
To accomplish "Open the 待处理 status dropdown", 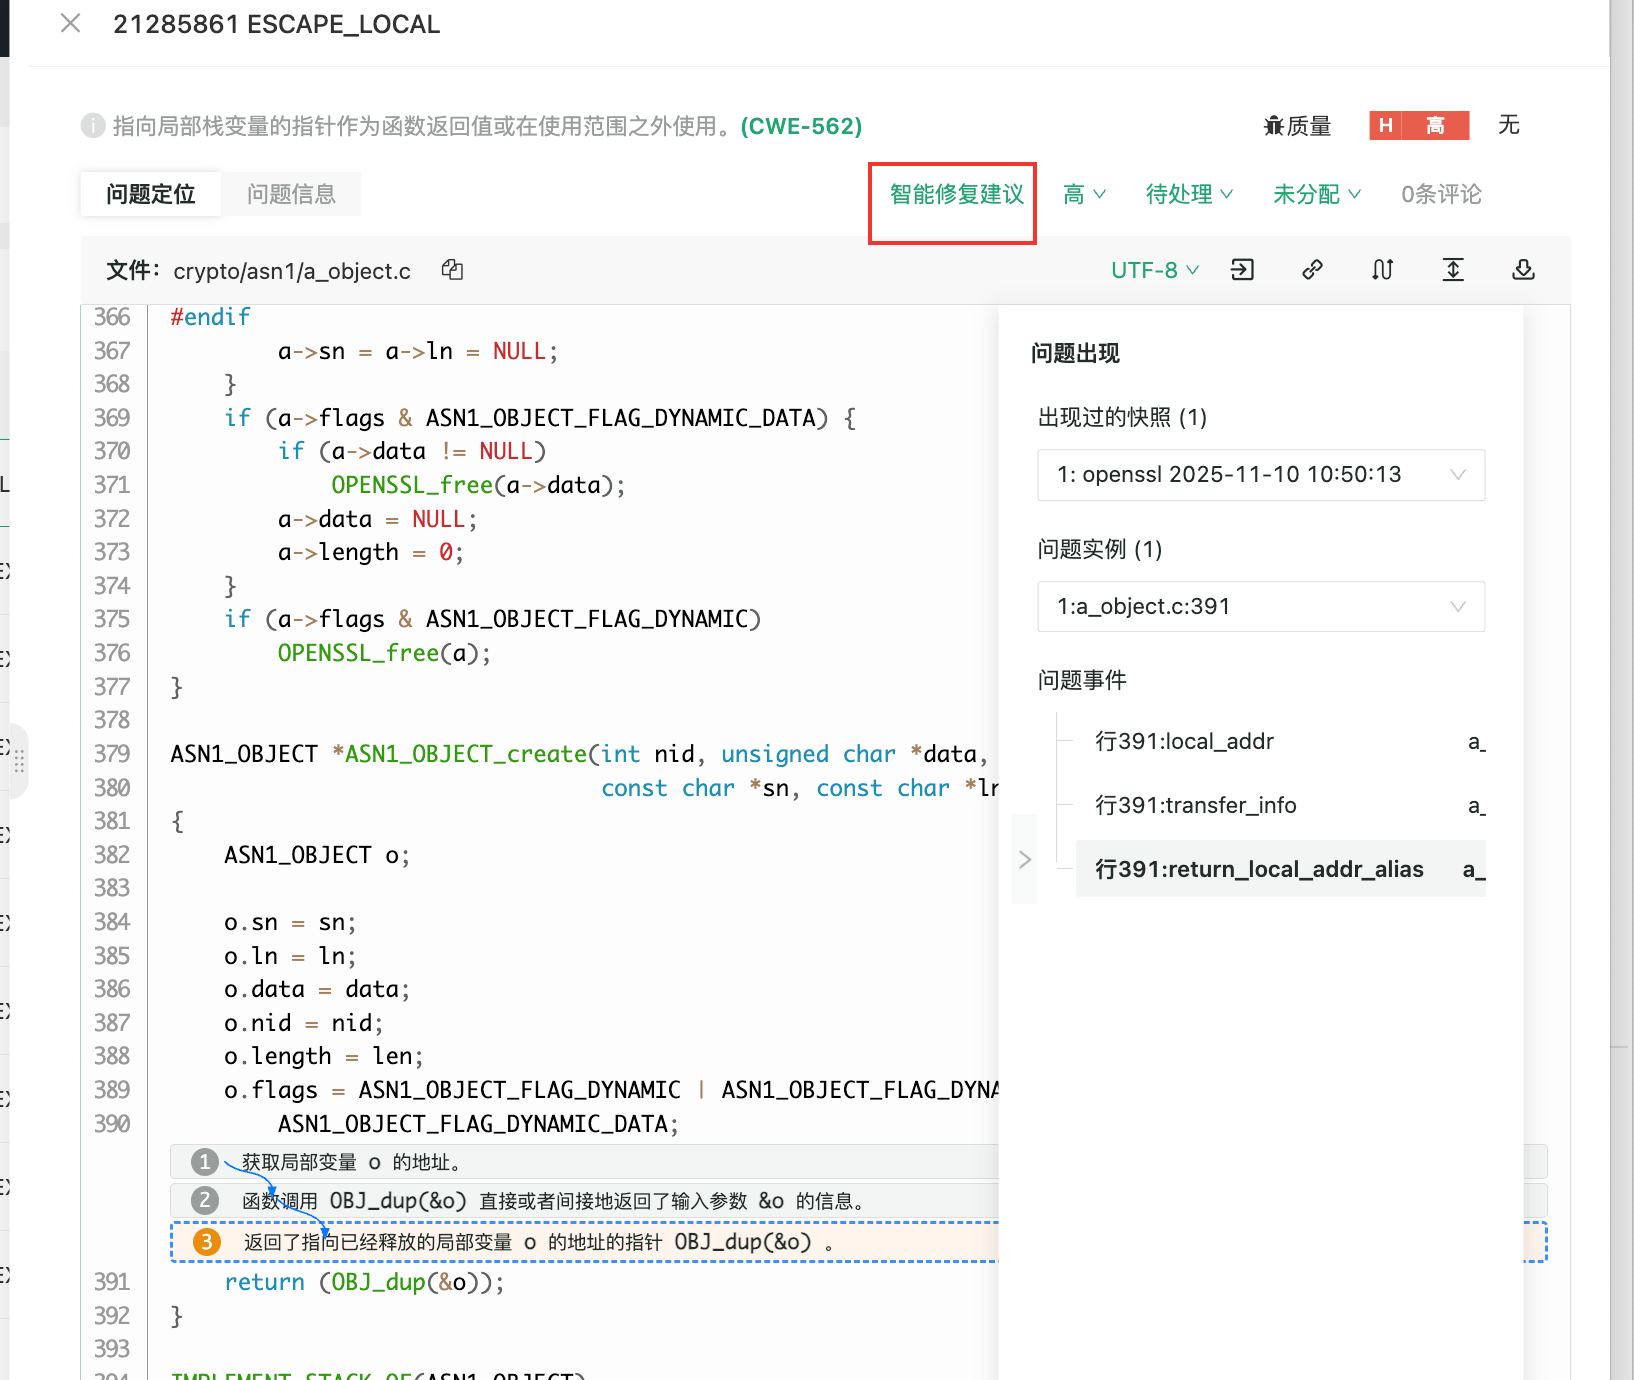I will pos(1188,194).
